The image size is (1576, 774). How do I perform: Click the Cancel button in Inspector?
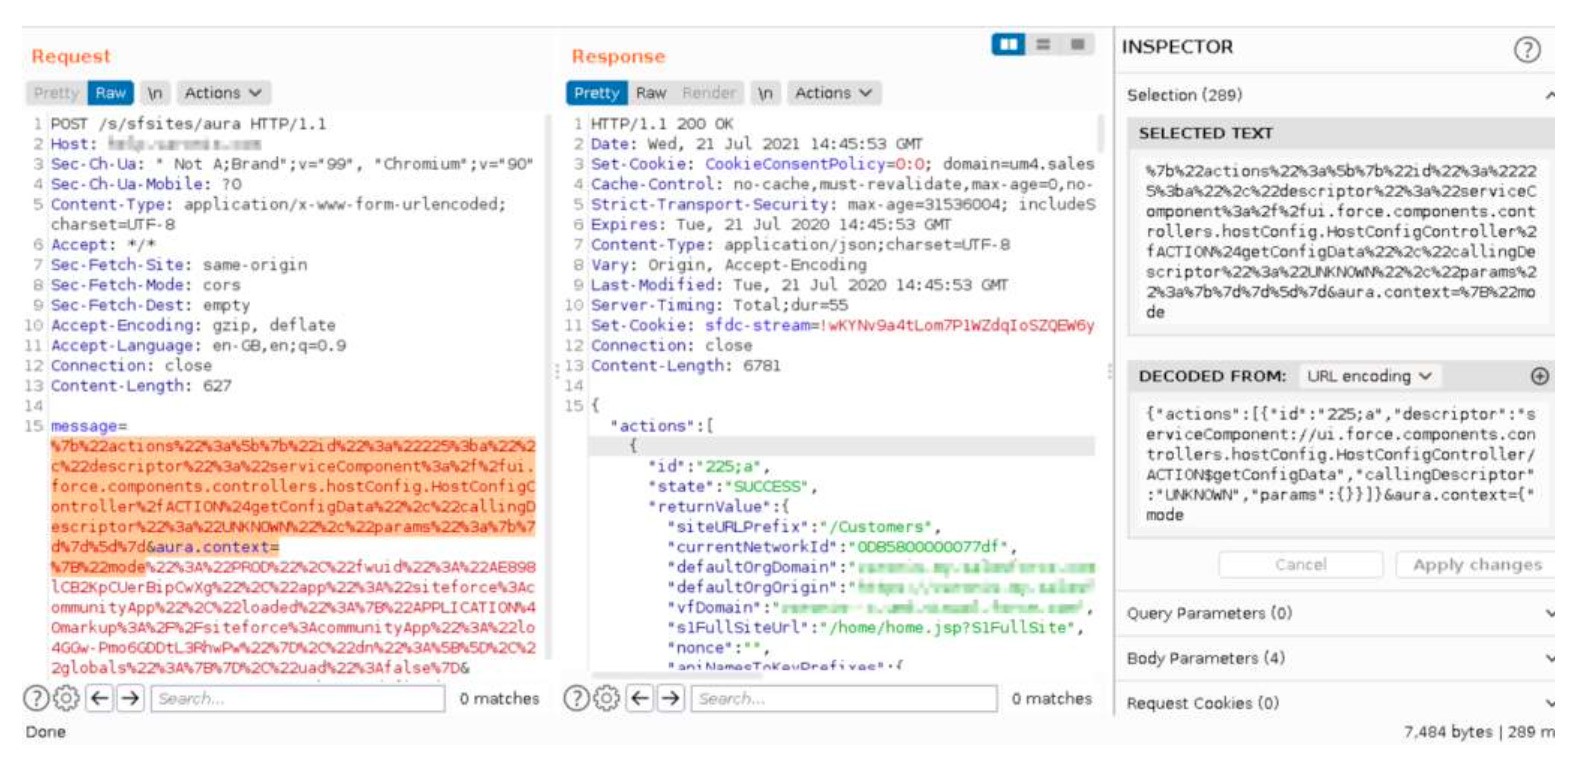[1300, 565]
